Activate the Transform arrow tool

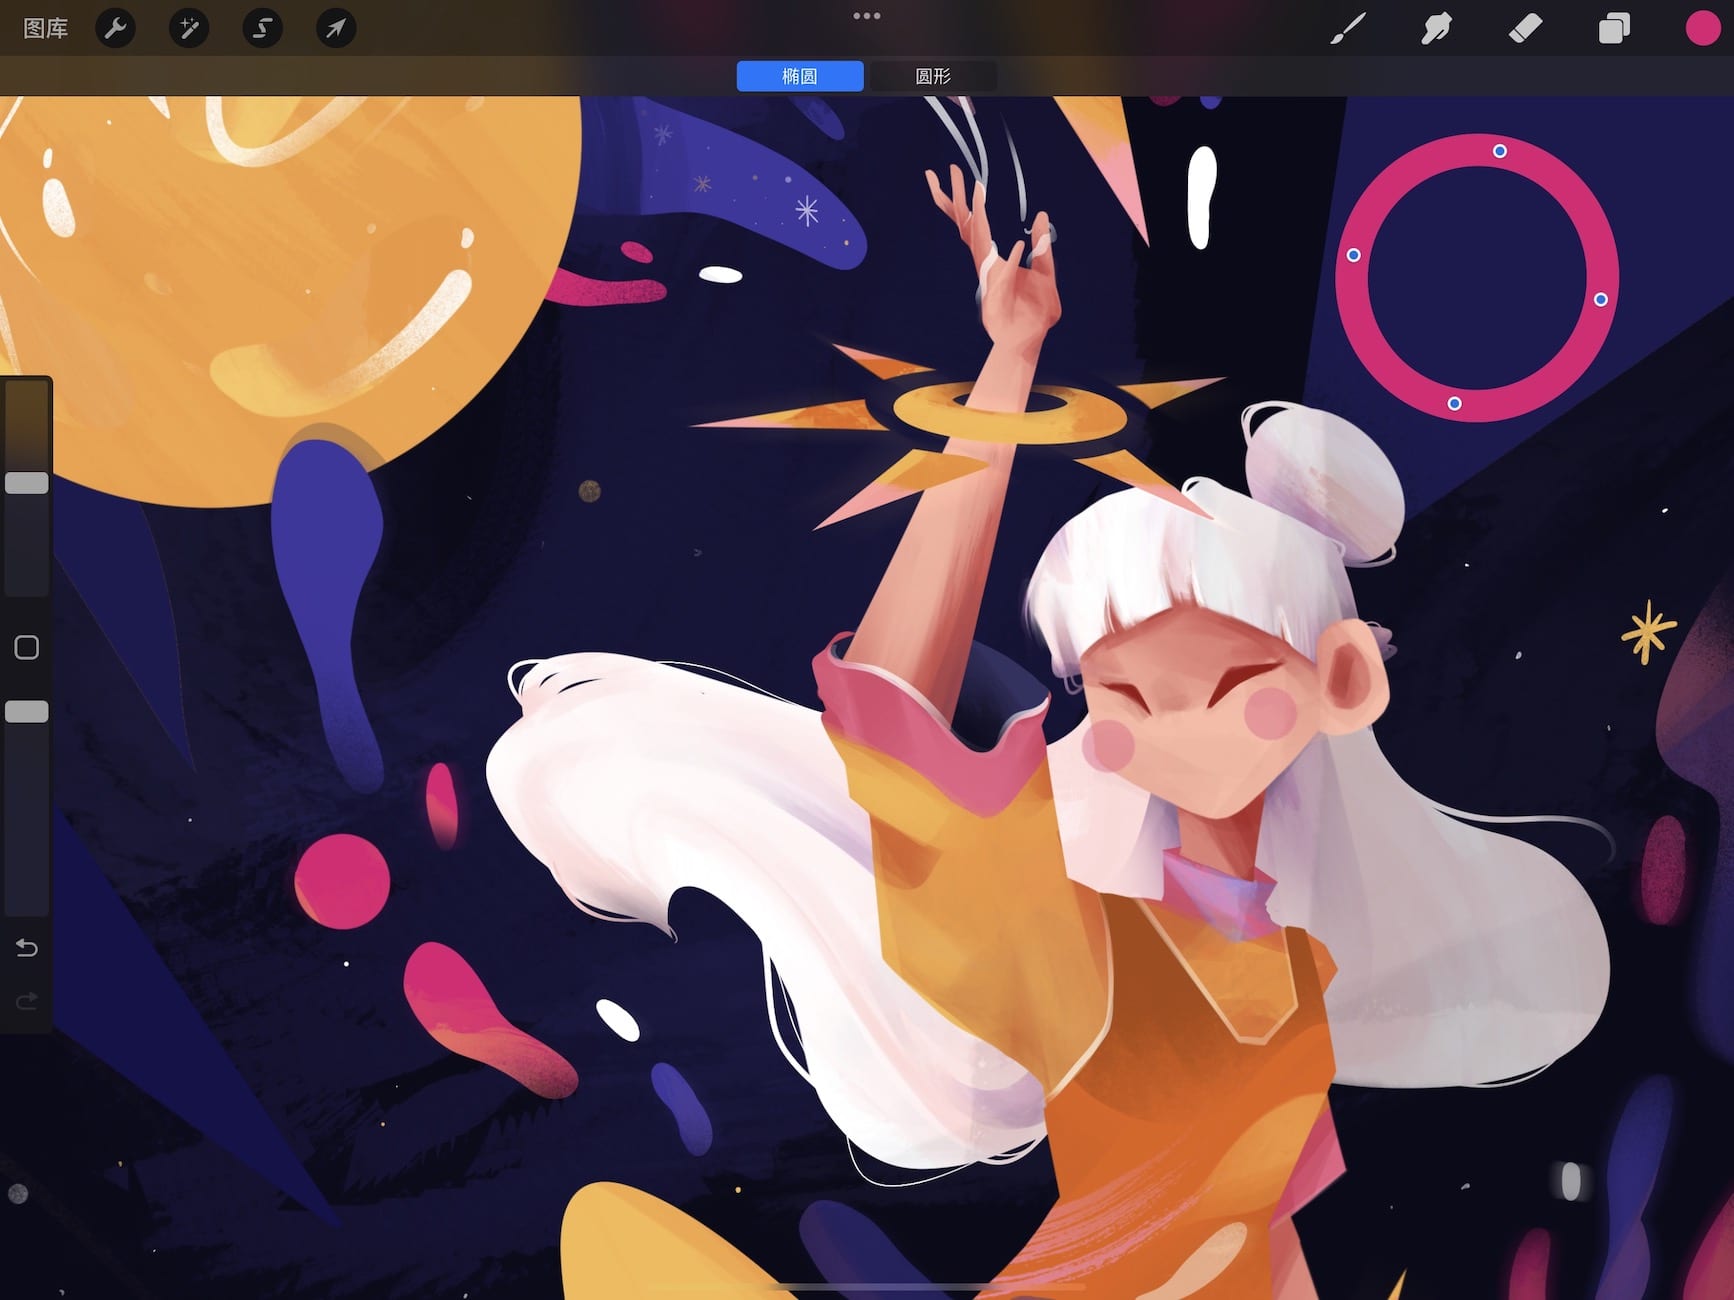tap(336, 28)
